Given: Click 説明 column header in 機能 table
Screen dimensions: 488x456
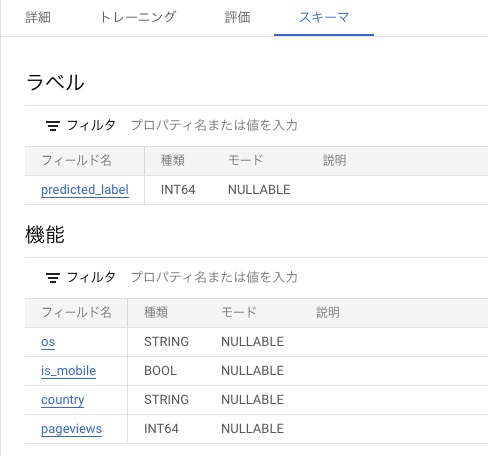Looking at the screenshot, I should pos(328,313).
